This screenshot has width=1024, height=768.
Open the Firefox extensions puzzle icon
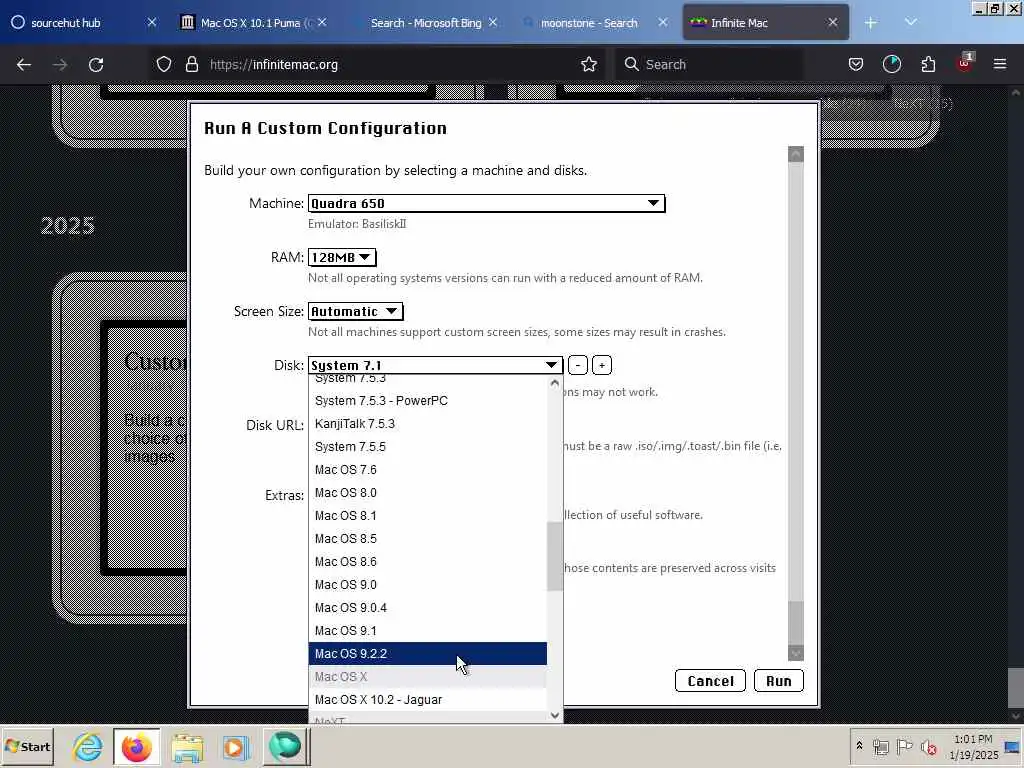pyautogui.click(x=928, y=65)
